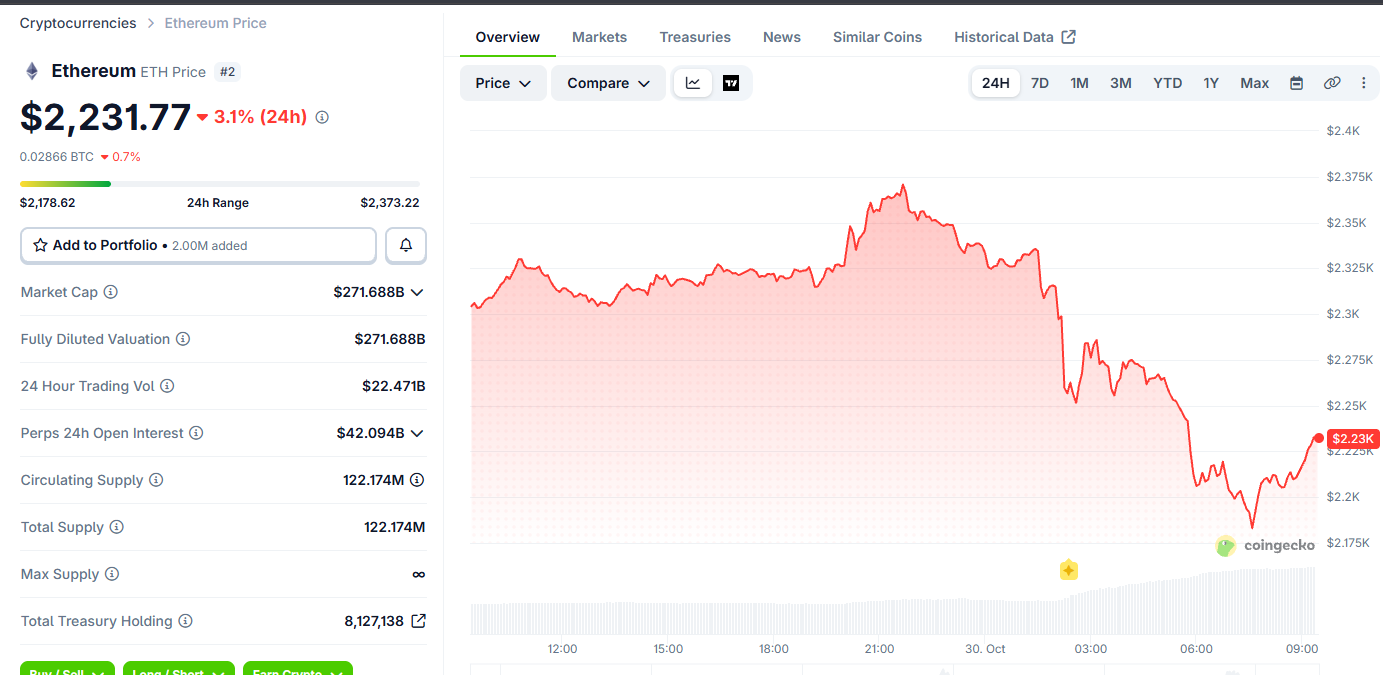
Task: Show Market Cap info tooltip icon
Action: tap(111, 292)
